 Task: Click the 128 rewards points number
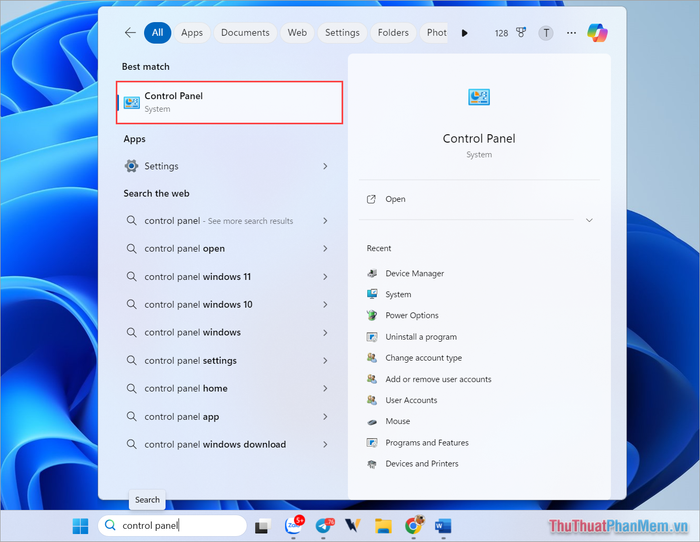(501, 33)
